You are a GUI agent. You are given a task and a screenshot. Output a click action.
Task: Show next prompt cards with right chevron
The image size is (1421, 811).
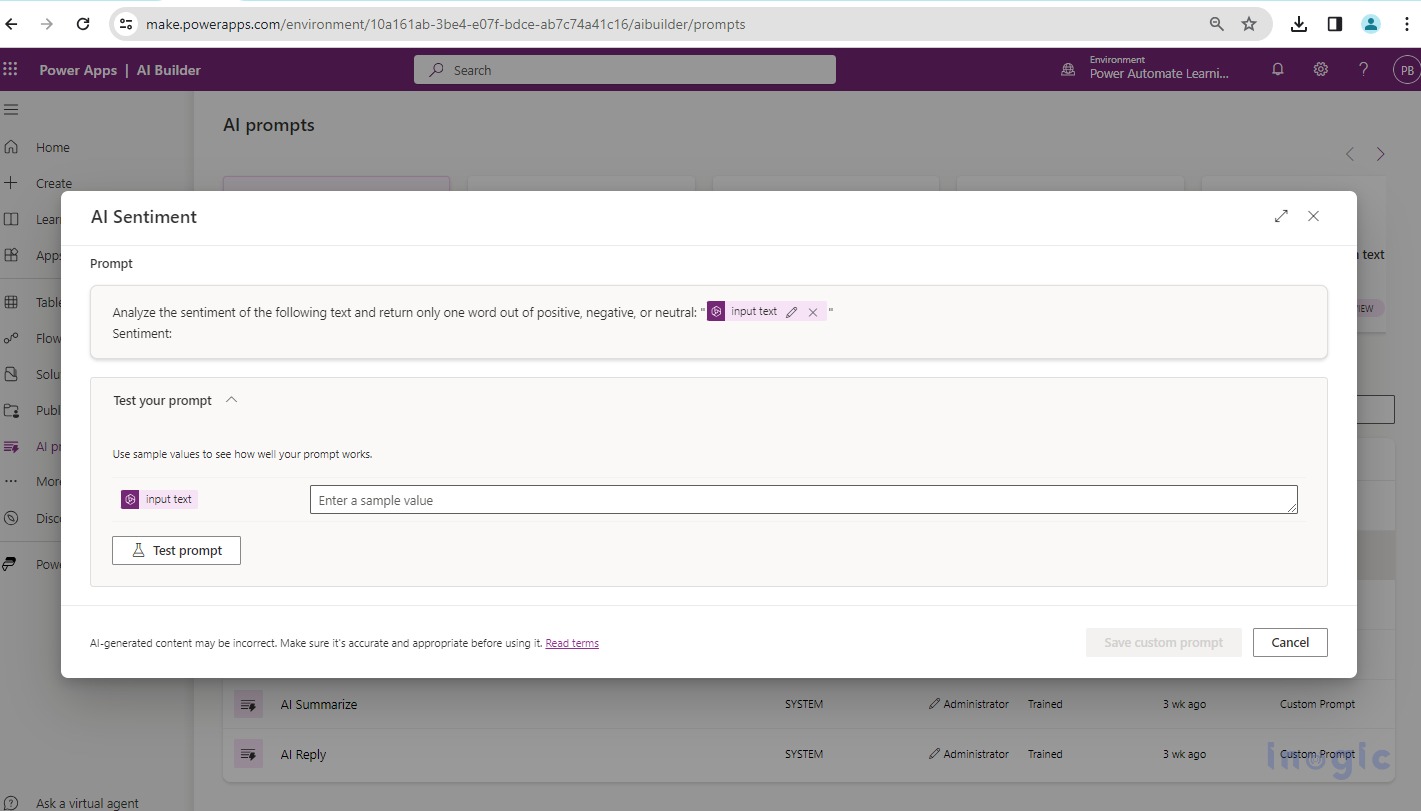click(x=1381, y=154)
